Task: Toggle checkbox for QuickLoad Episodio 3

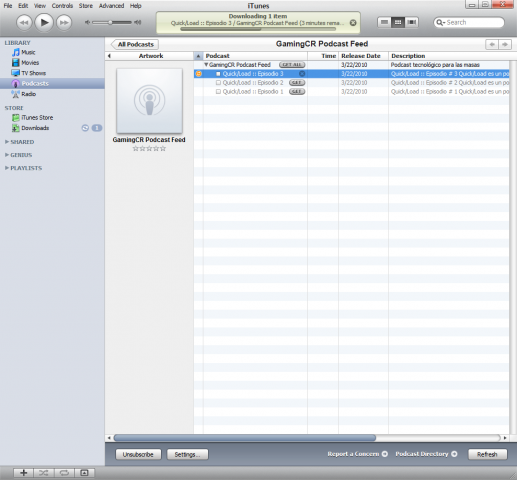Action: coord(218,74)
